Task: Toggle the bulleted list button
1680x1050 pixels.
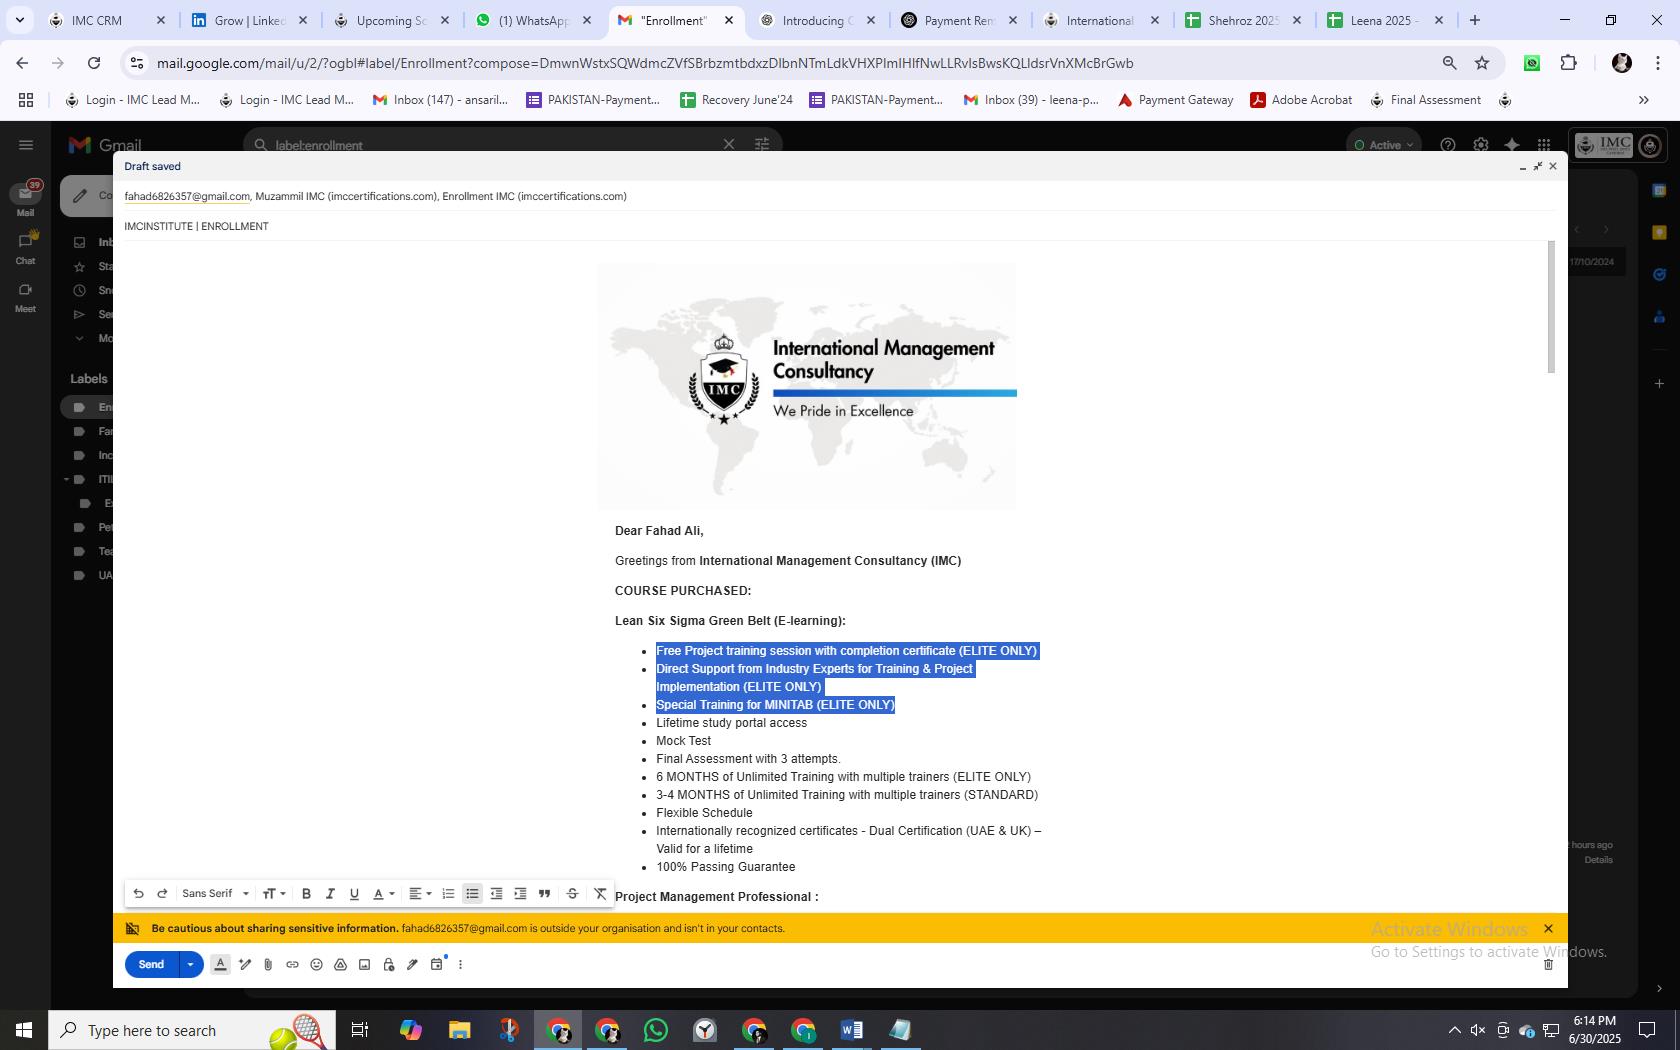Action: pyautogui.click(x=472, y=894)
